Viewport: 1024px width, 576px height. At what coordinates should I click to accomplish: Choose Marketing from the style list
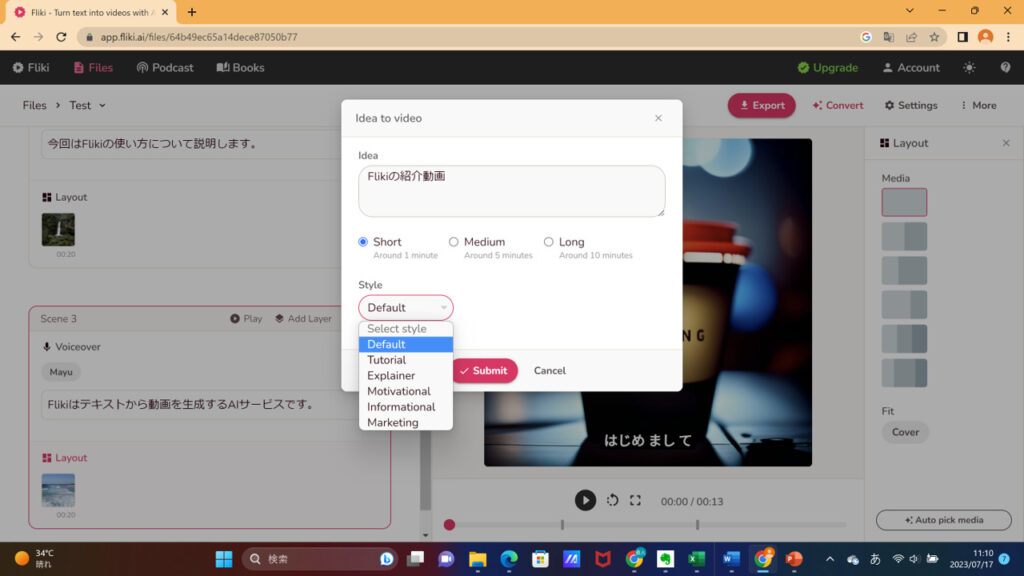pos(406,423)
